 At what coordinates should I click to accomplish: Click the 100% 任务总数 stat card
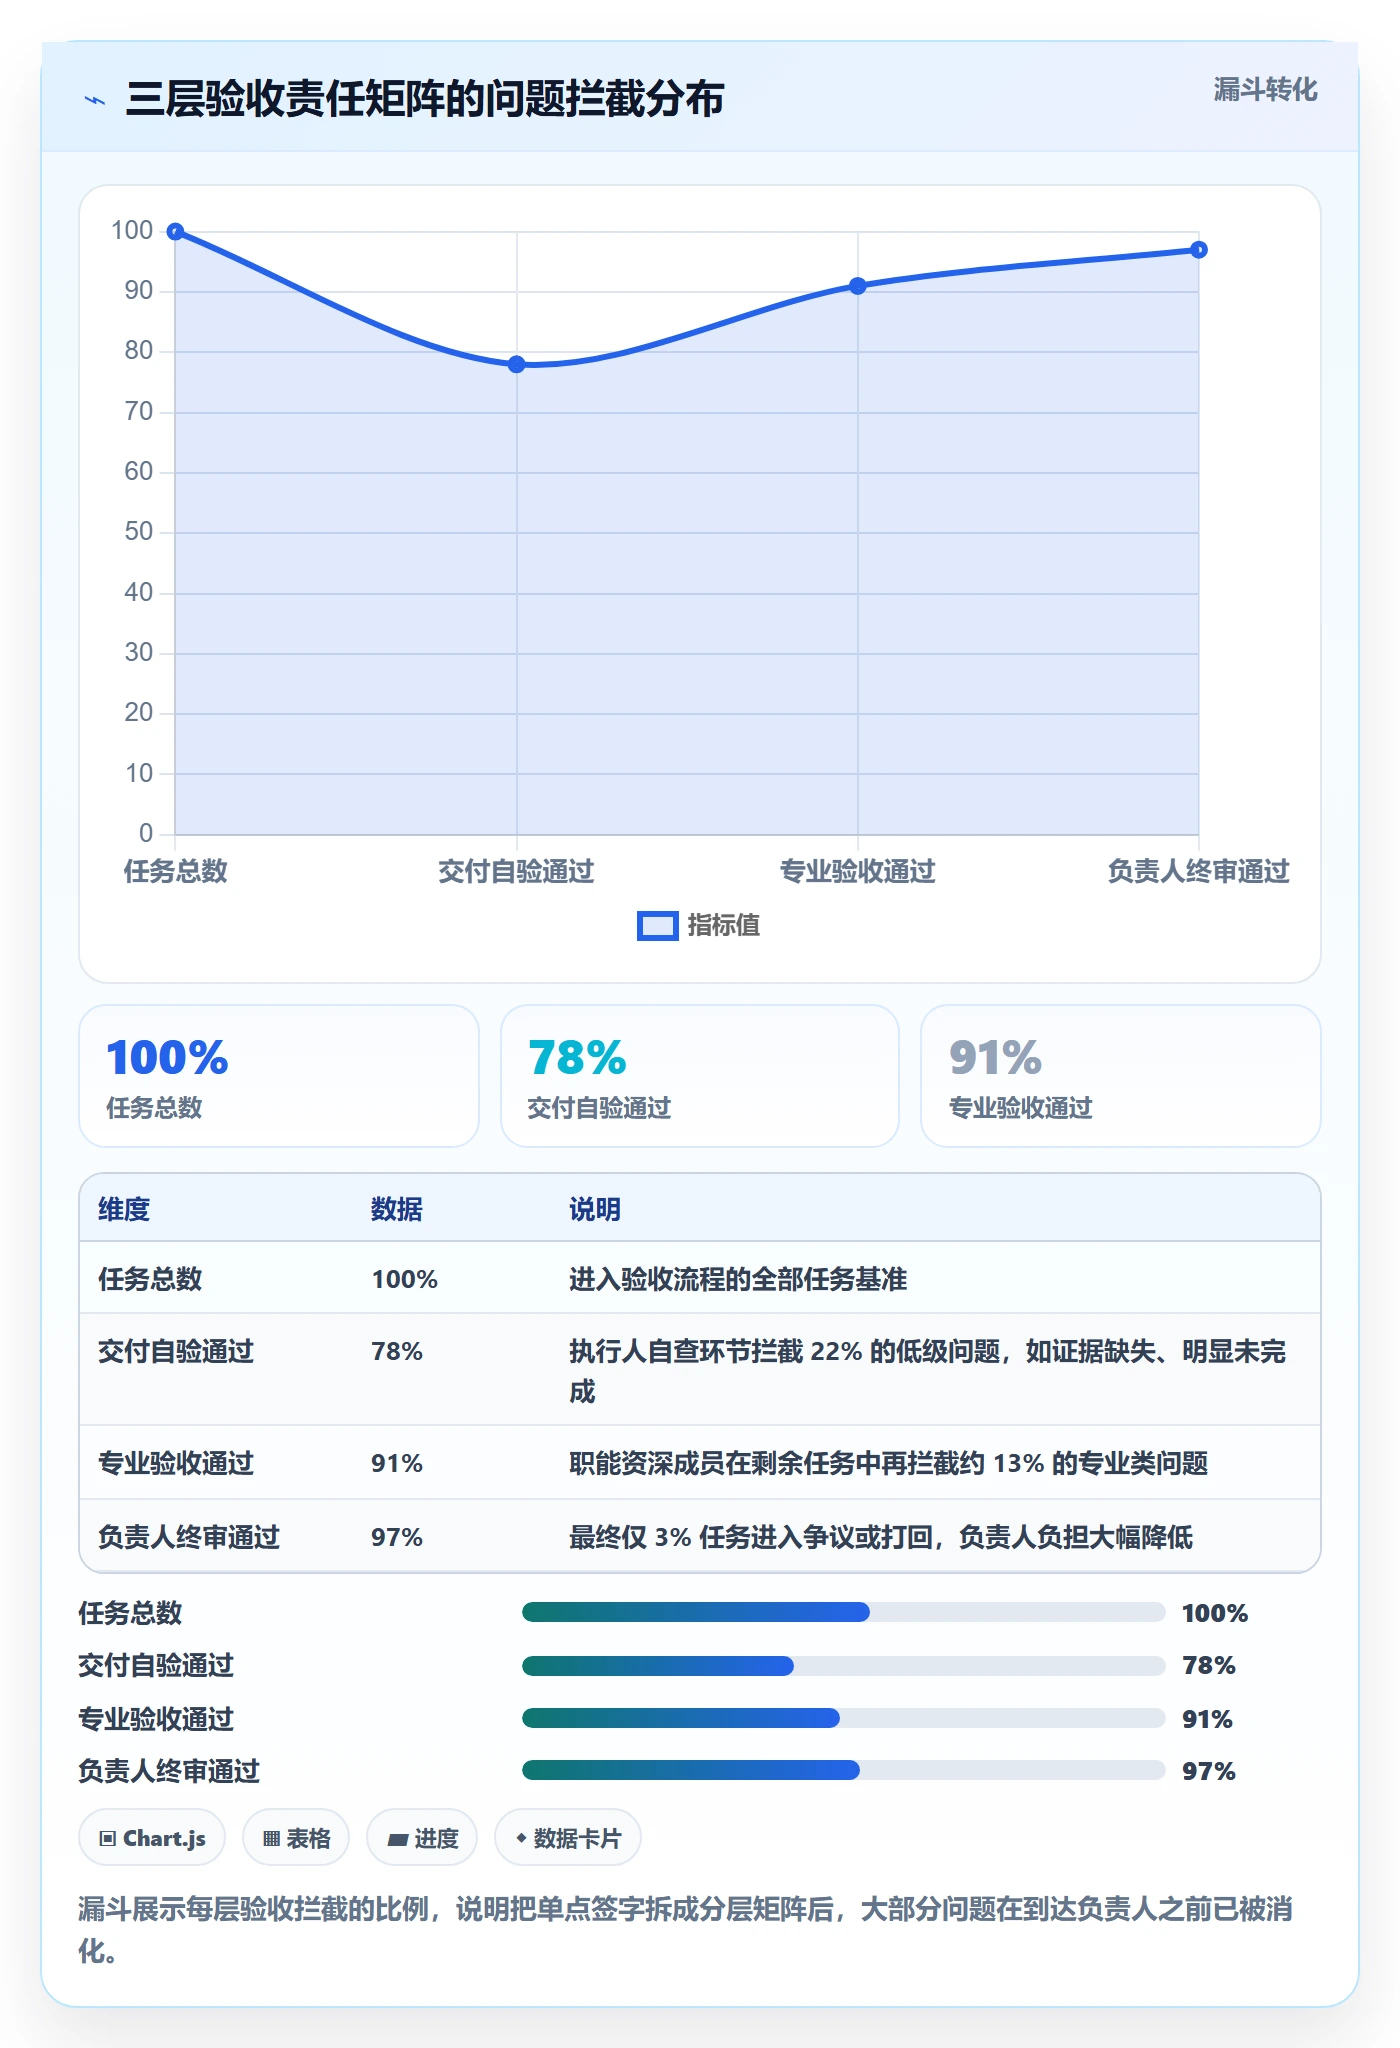[279, 1076]
